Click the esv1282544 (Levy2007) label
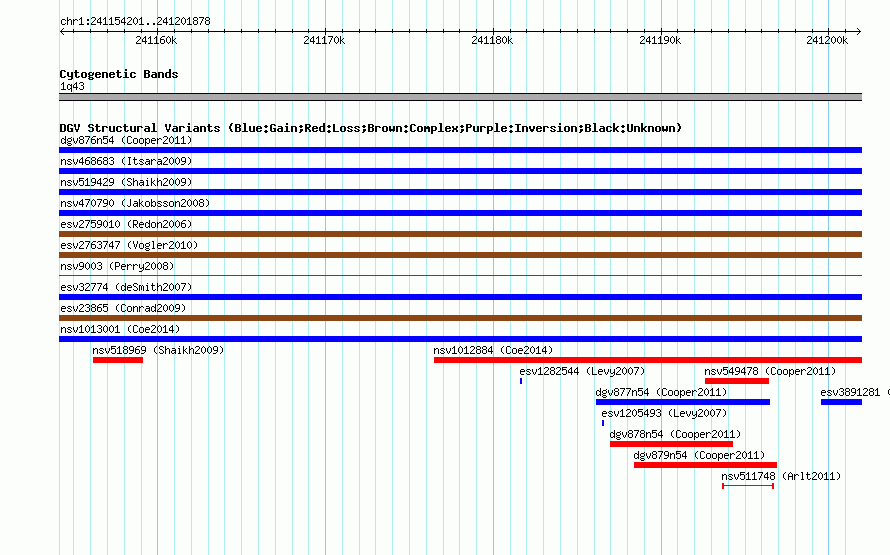Screen dimensions: 890x555 [582, 371]
